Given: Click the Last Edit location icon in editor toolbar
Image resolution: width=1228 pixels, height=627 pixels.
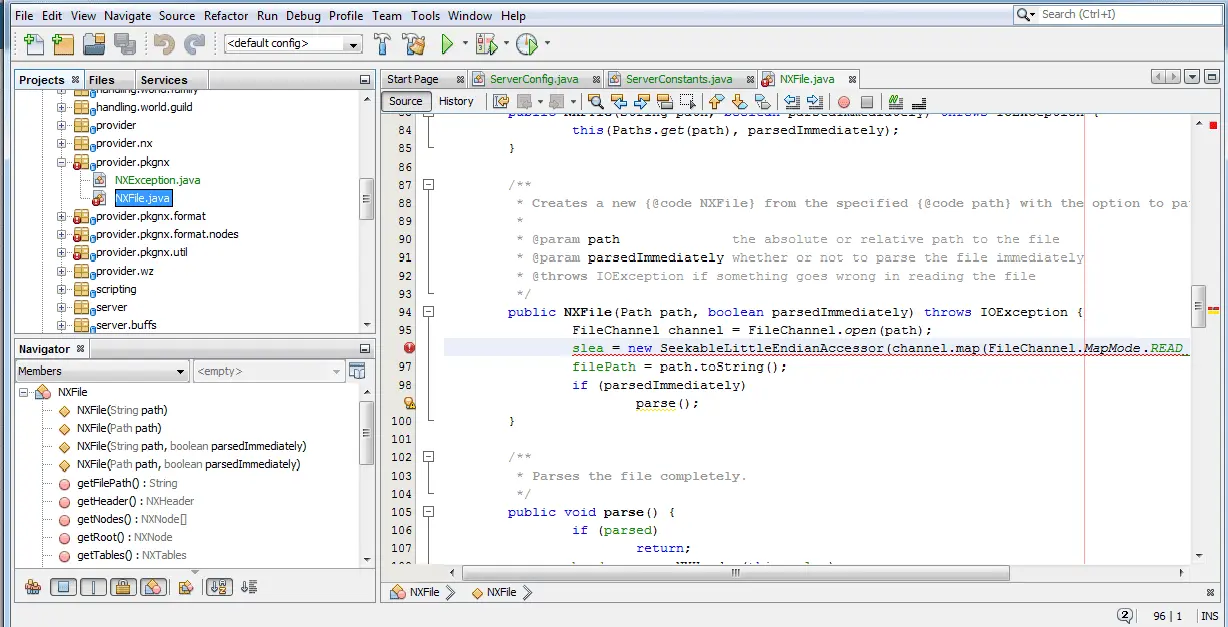Looking at the screenshot, I should click(500, 101).
